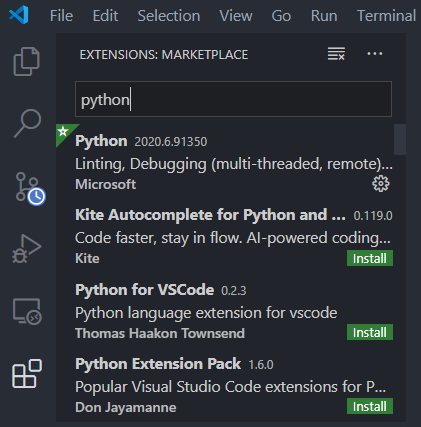Open the Terminal menu
This screenshot has width=421, height=427.
[386, 16]
